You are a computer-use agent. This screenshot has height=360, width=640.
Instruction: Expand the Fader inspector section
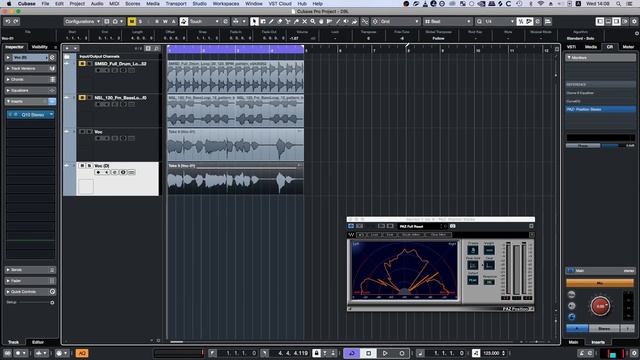coord(30,281)
